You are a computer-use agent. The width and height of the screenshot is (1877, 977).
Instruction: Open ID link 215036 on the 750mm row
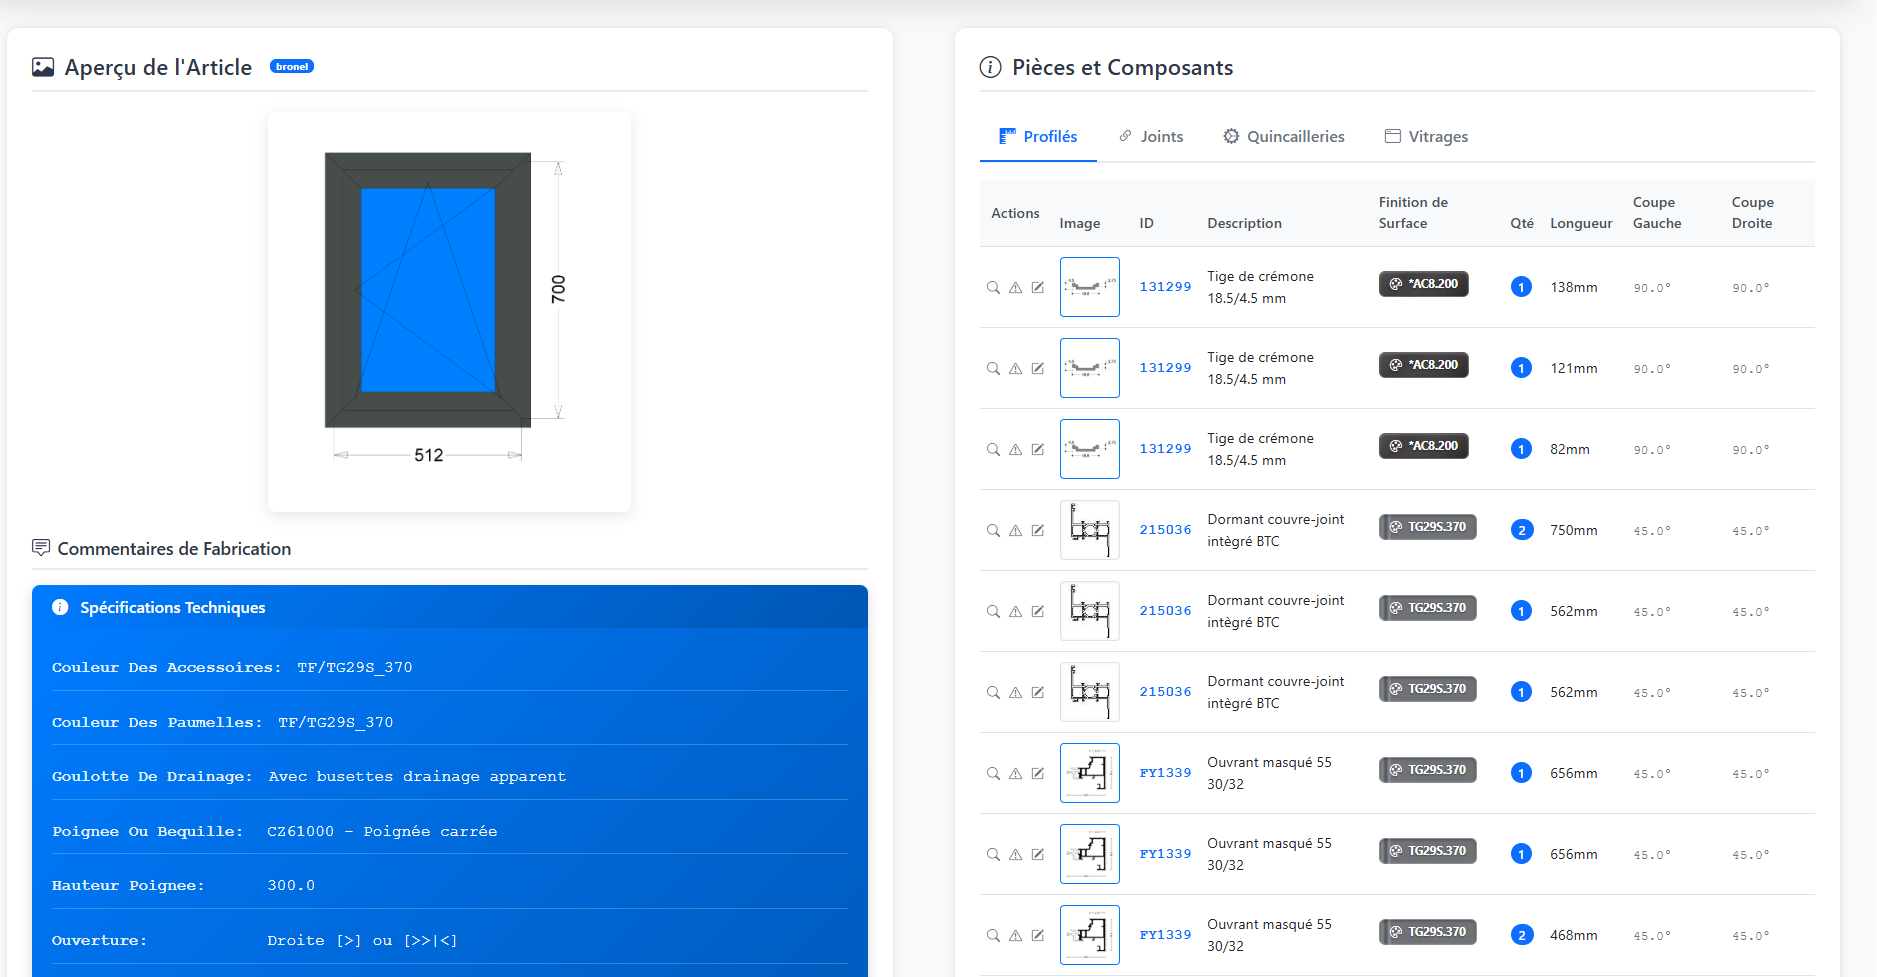coord(1165,530)
